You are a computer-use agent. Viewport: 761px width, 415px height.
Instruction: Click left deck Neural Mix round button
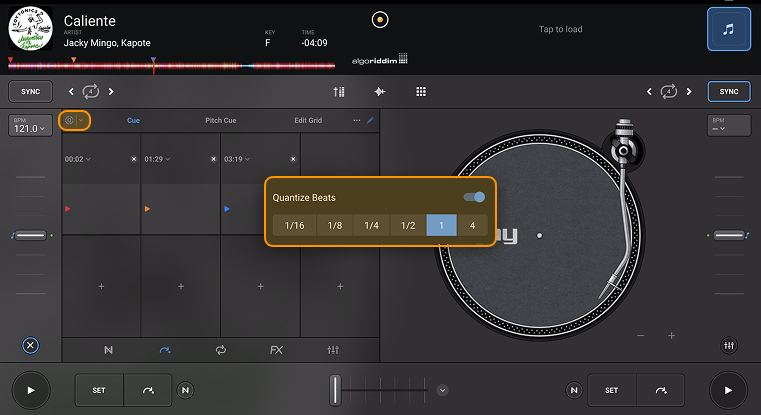coord(185,390)
